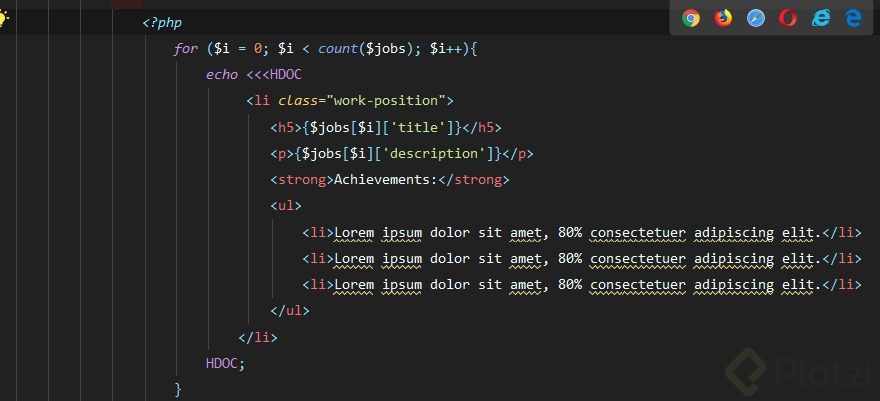Click the opening <ul> tag
This screenshot has width=880, height=401.
pos(286,206)
